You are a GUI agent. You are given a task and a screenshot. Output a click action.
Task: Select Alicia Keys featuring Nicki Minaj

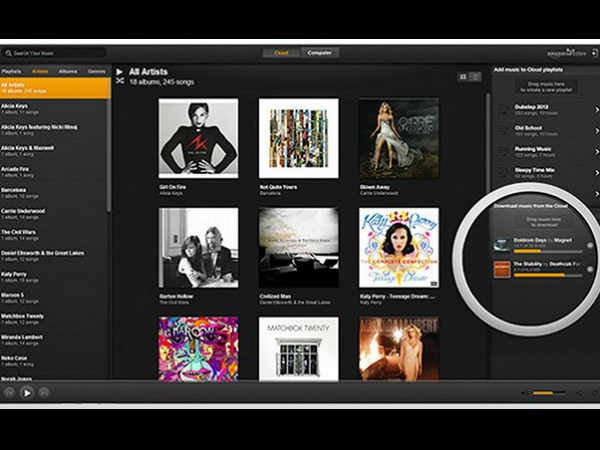(55, 130)
